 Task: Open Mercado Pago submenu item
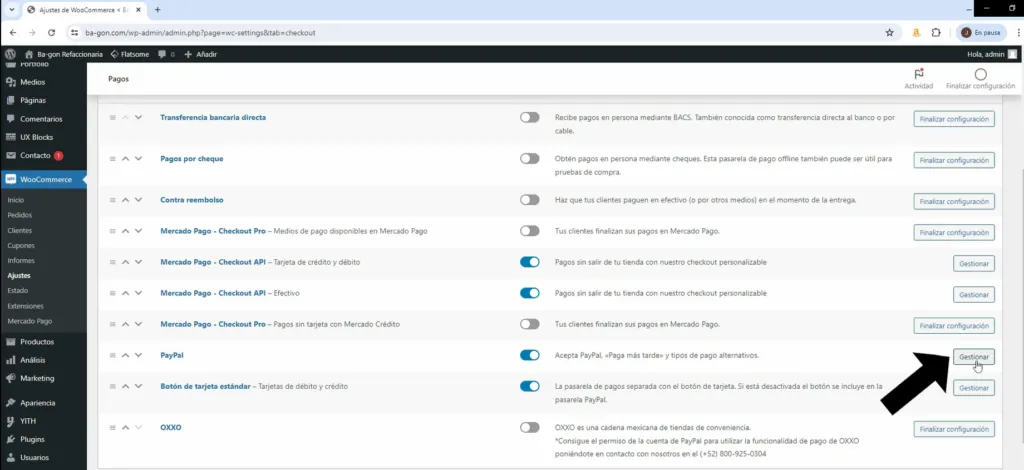(x=29, y=321)
